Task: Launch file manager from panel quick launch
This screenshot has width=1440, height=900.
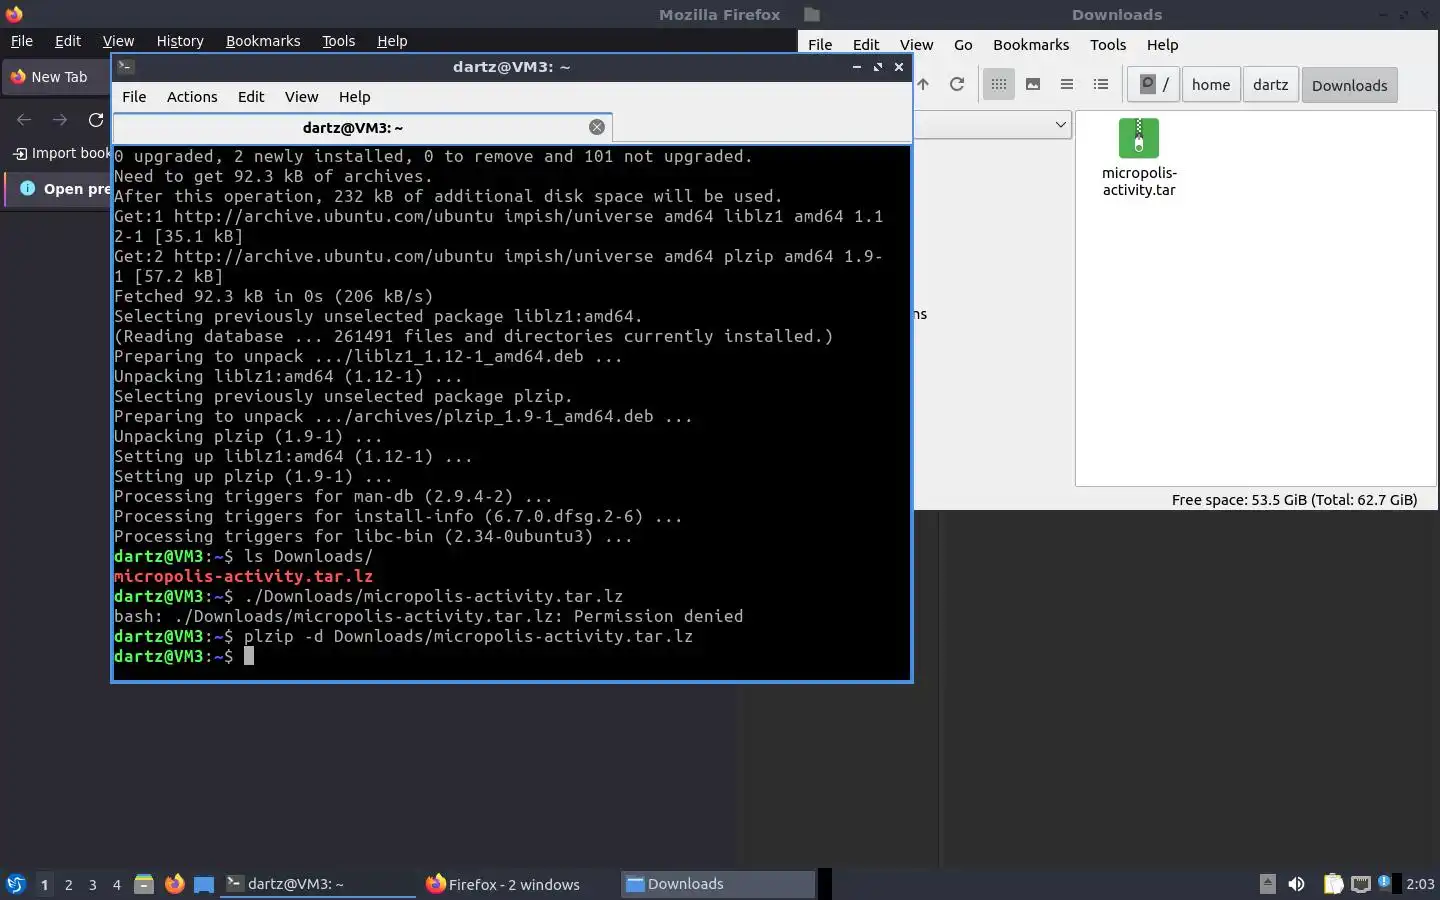Action: pyautogui.click(x=144, y=884)
